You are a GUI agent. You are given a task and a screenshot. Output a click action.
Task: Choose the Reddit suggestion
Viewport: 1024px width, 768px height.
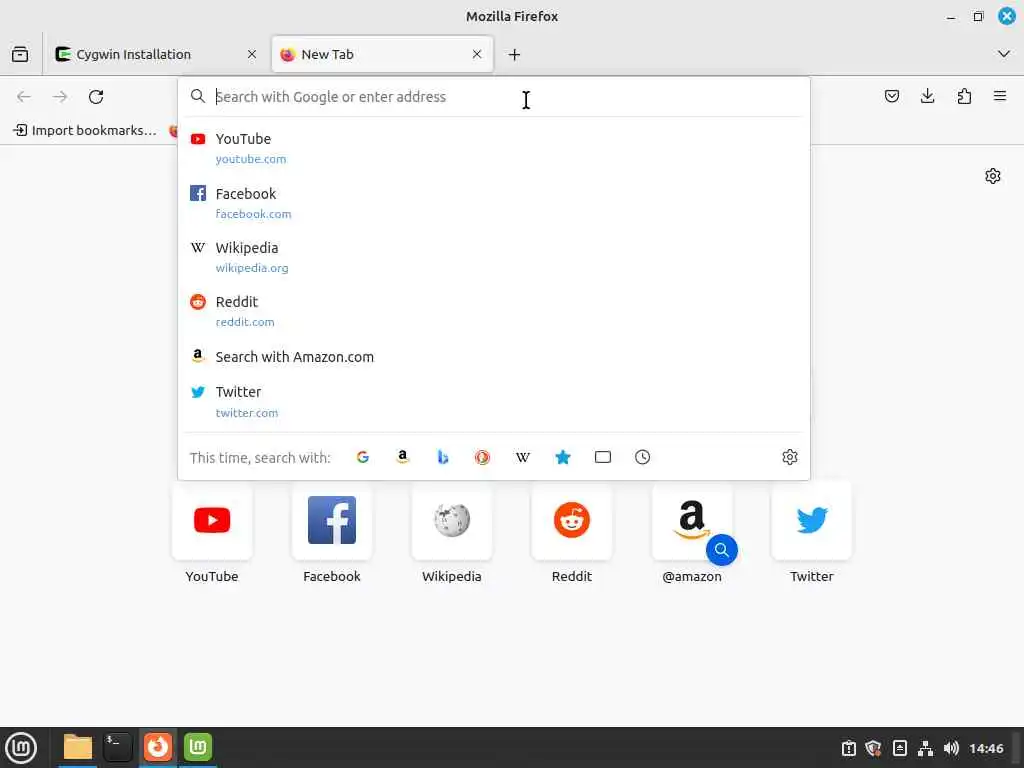pyautogui.click(x=494, y=312)
